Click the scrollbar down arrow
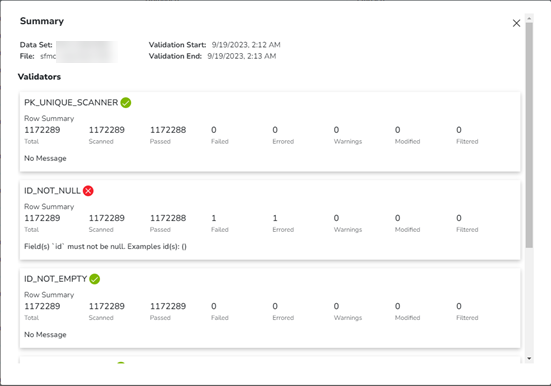Screen dimensions: 551x386 (x=529, y=359)
